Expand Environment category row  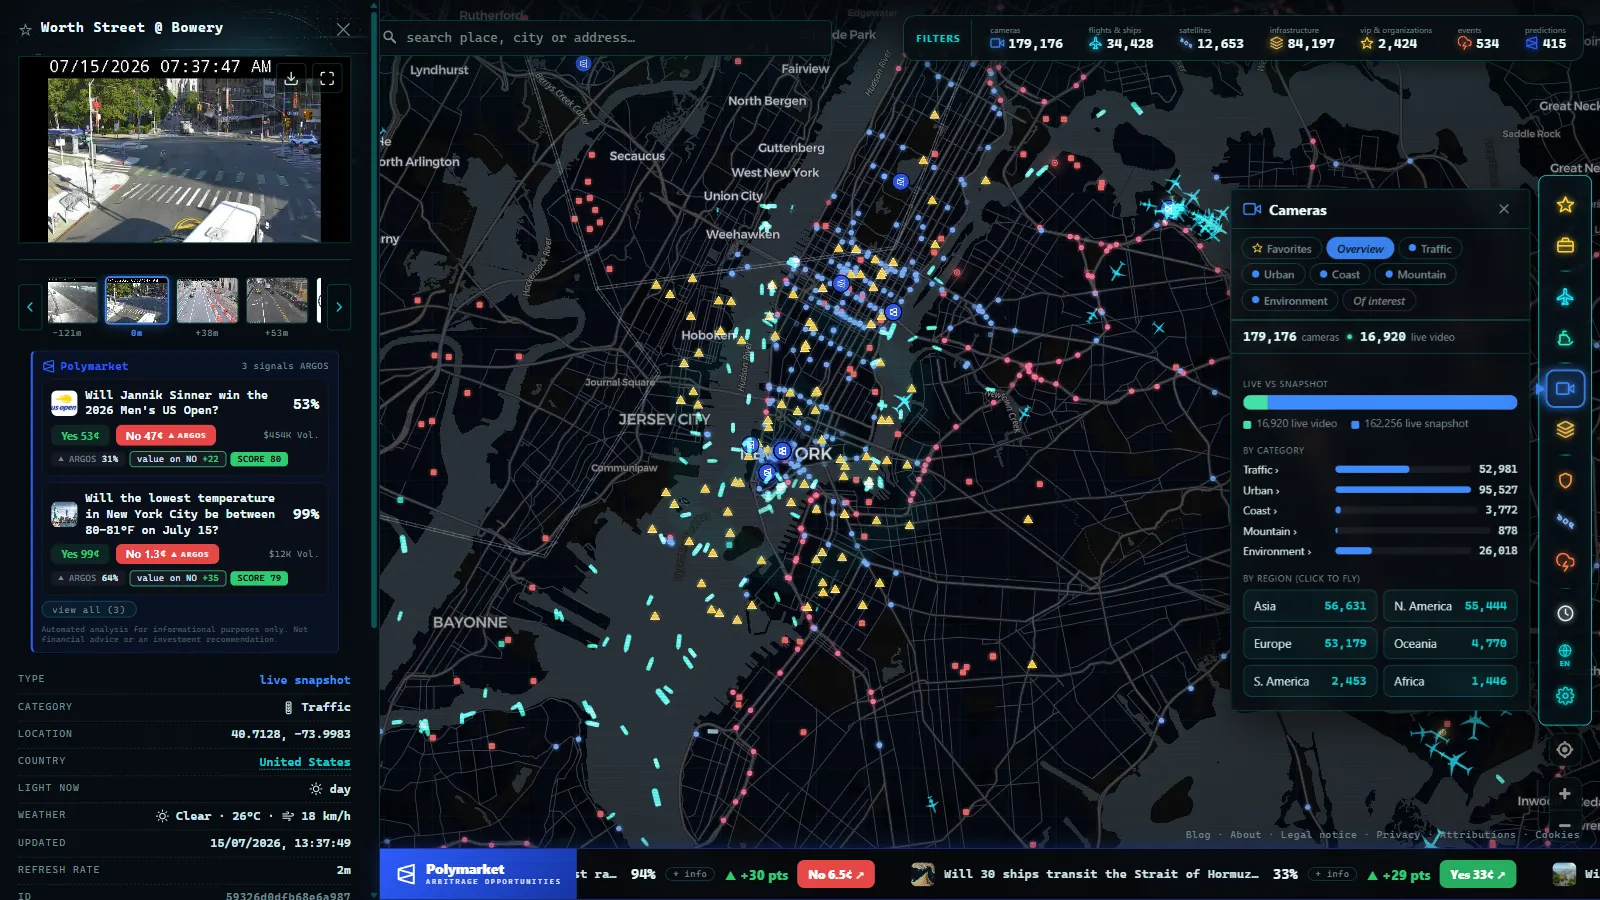(1380, 551)
